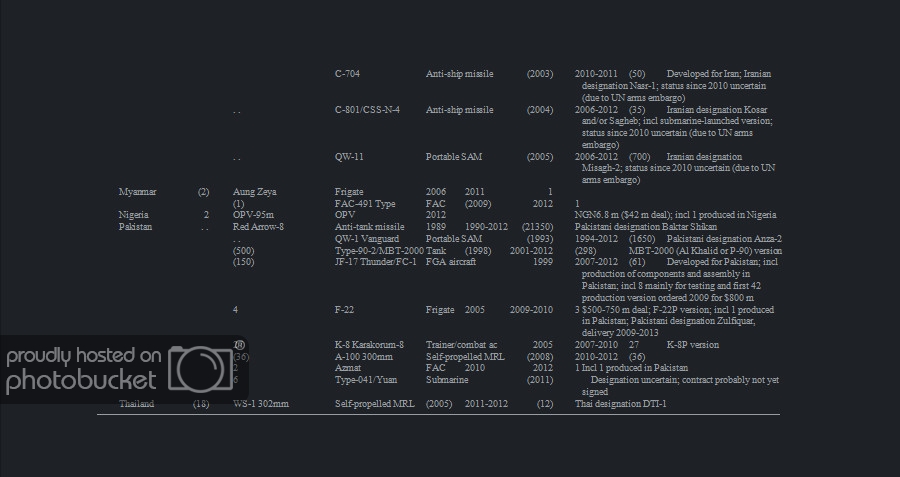Screen dimensions: 900x477
Task: Click the '2009-2010' delivery years
Action: pyautogui.click(x=532, y=309)
